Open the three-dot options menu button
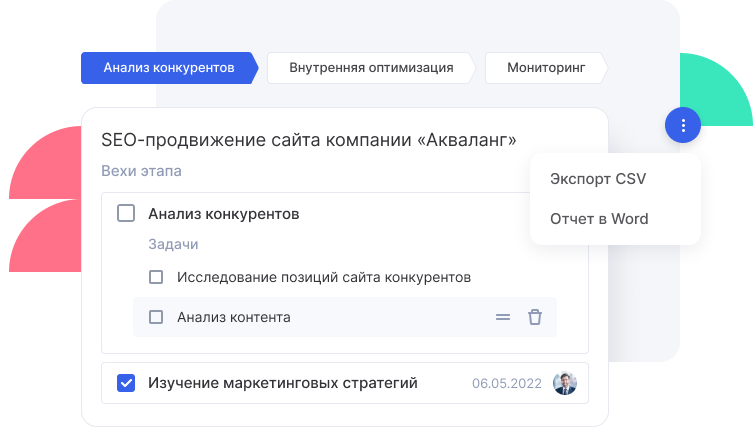Viewport: 753px width, 427px height. tap(683, 125)
